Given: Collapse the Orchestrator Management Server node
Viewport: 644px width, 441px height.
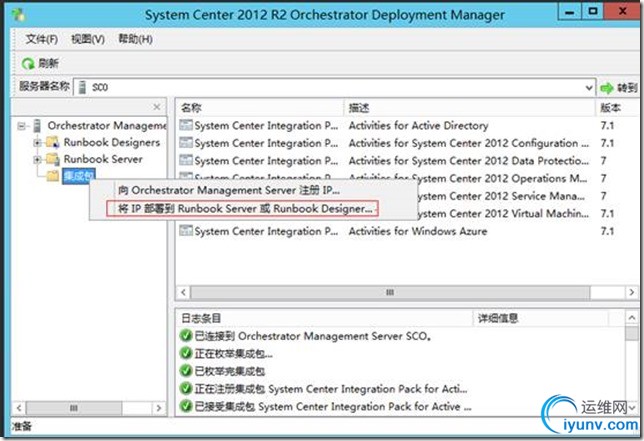Looking at the screenshot, I should (21, 126).
